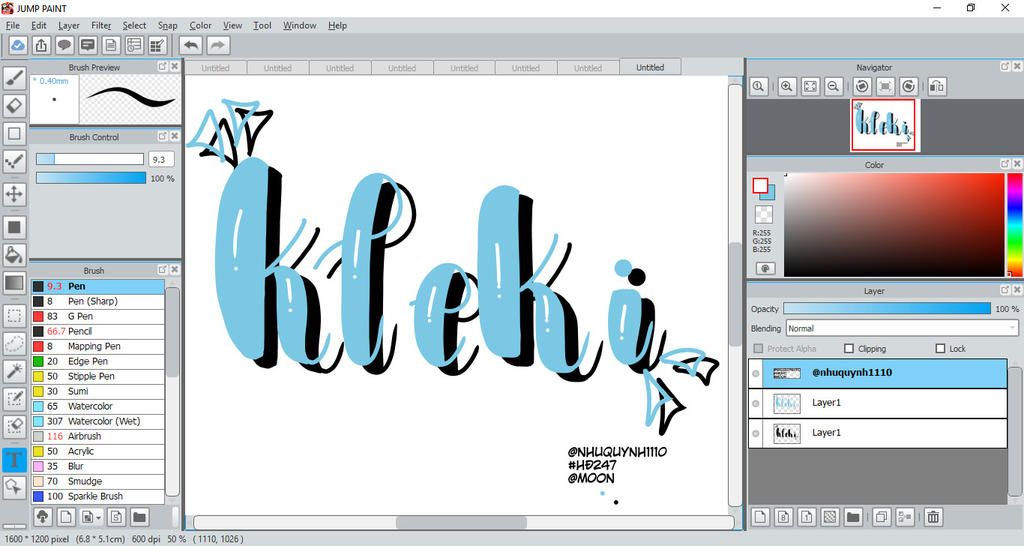Close the Color panel
1024x546 pixels.
tap(1017, 165)
